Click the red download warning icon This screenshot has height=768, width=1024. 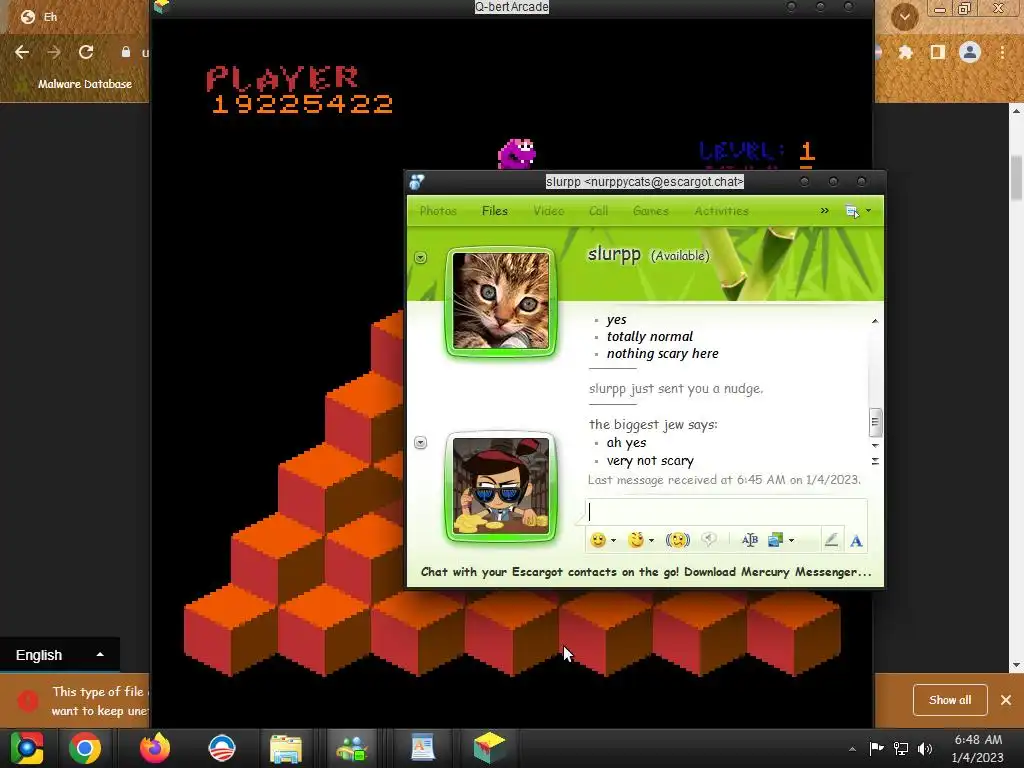click(x=28, y=701)
